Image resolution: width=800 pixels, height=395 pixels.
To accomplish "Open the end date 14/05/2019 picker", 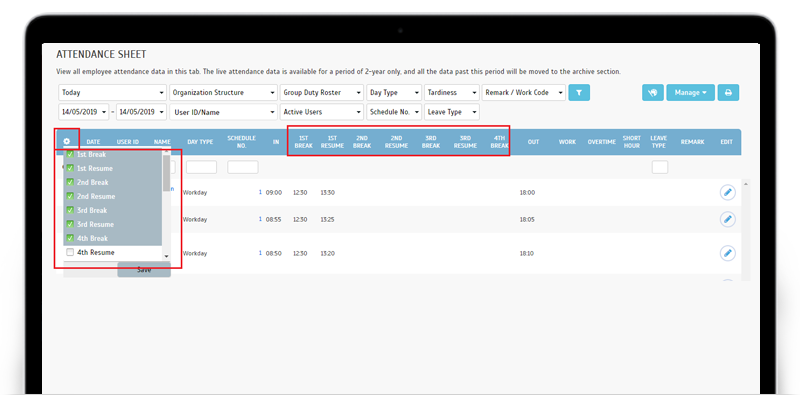I will (x=141, y=112).
